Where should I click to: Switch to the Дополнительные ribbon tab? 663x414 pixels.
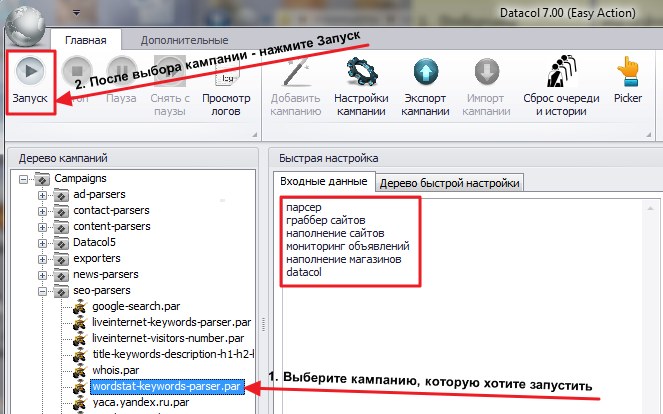tap(184, 40)
